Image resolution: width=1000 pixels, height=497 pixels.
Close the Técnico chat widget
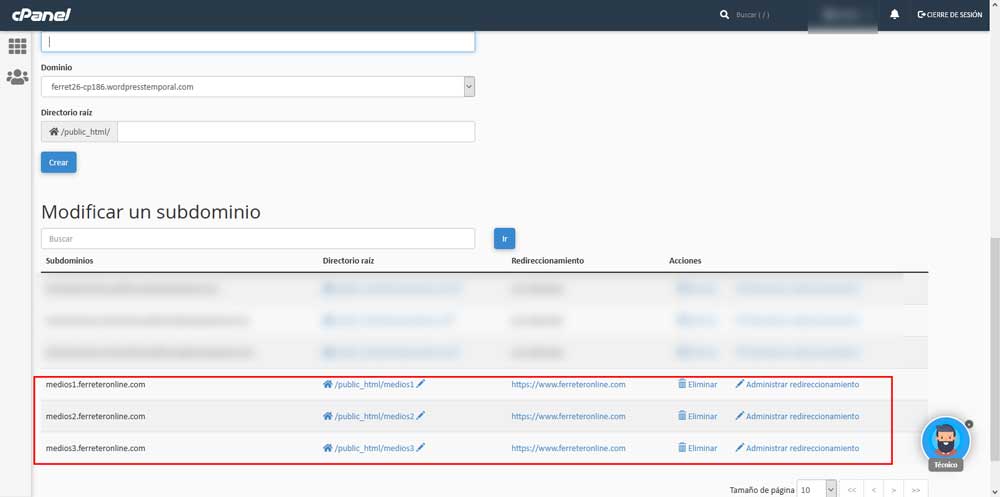point(969,424)
